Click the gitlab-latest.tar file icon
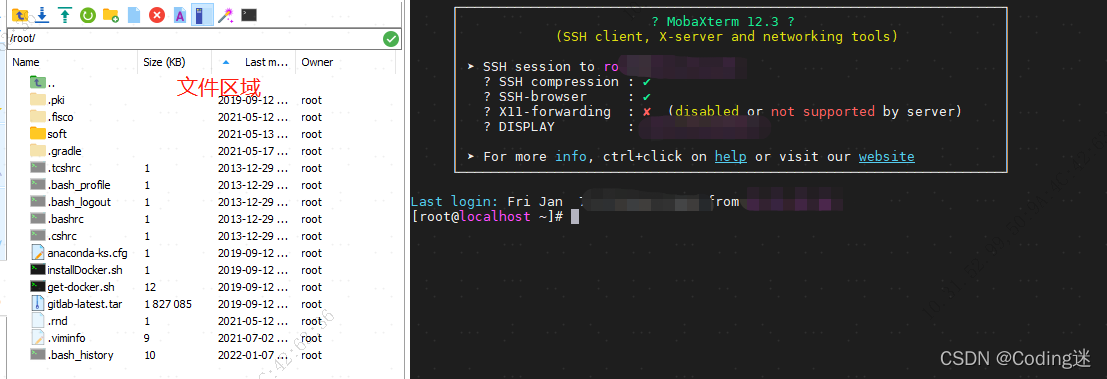 37,304
